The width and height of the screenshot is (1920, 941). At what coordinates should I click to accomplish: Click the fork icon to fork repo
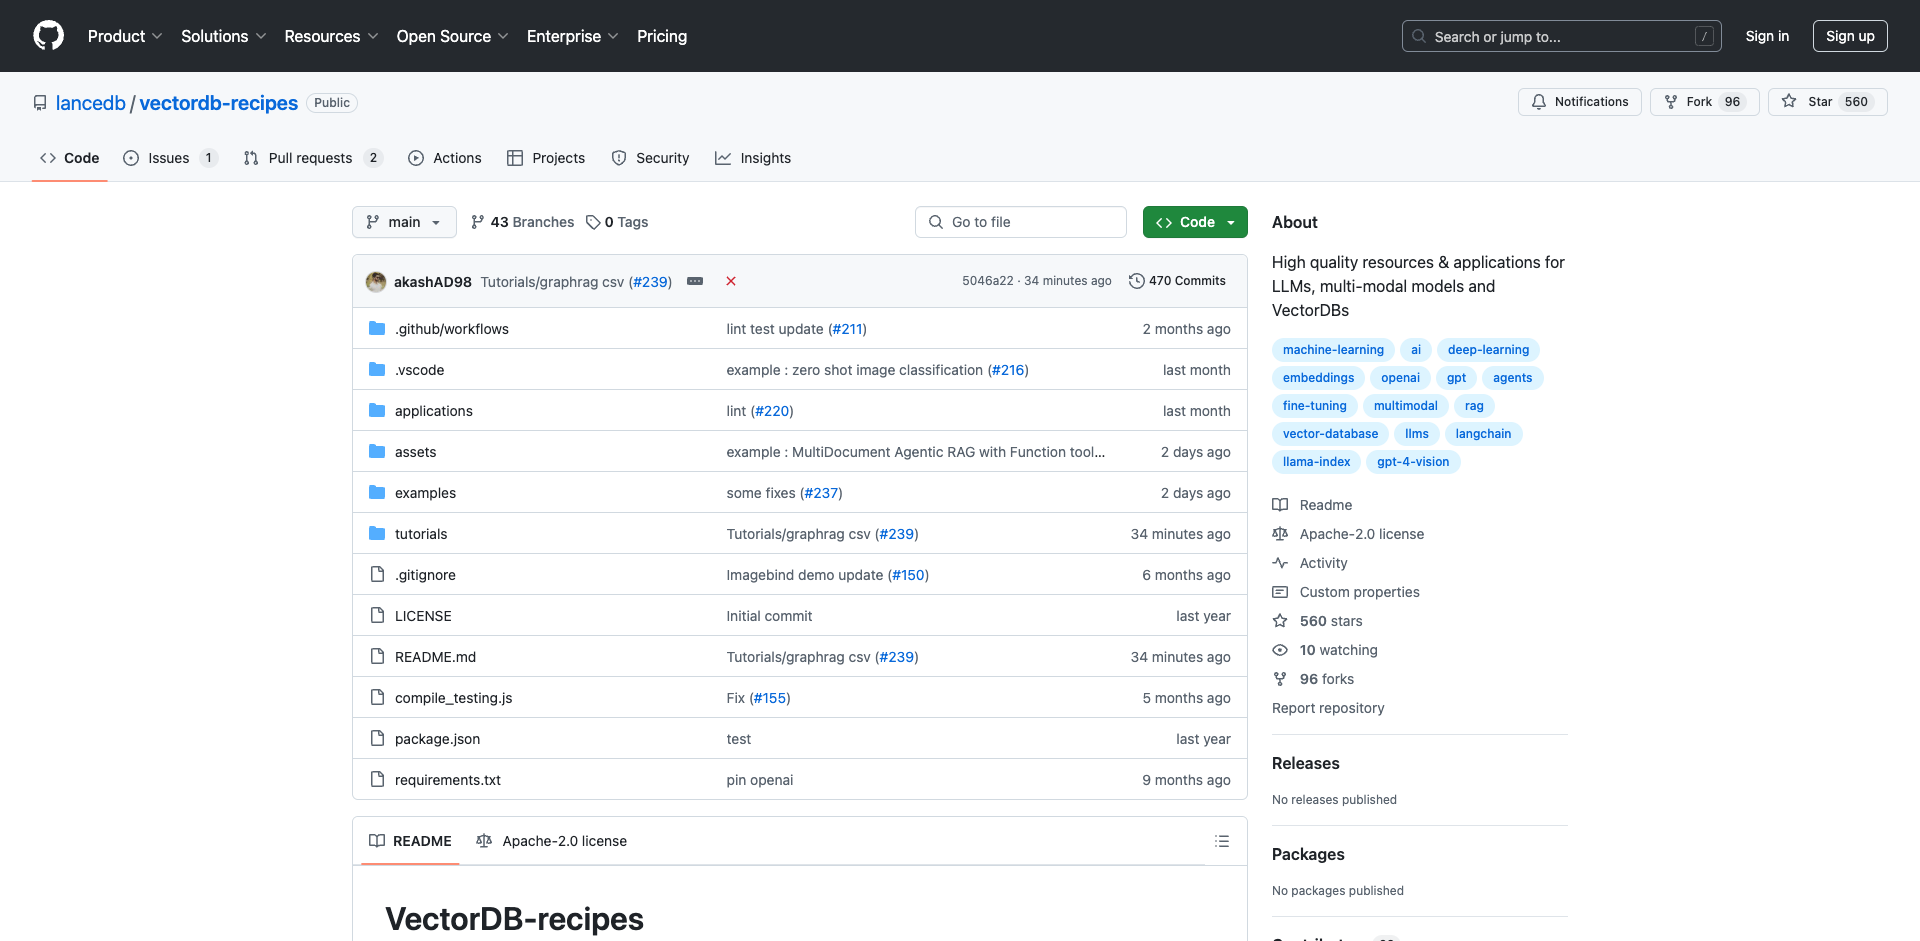tap(1671, 101)
